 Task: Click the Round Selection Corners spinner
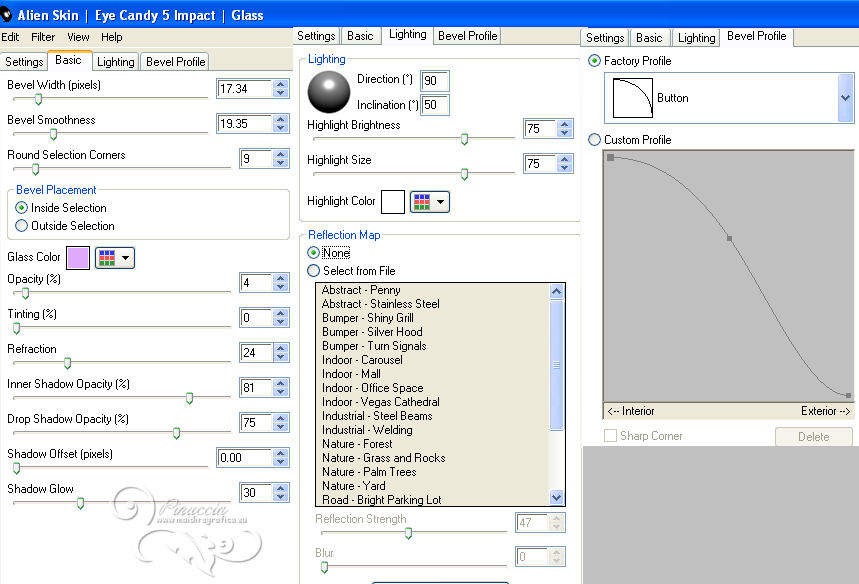280,159
